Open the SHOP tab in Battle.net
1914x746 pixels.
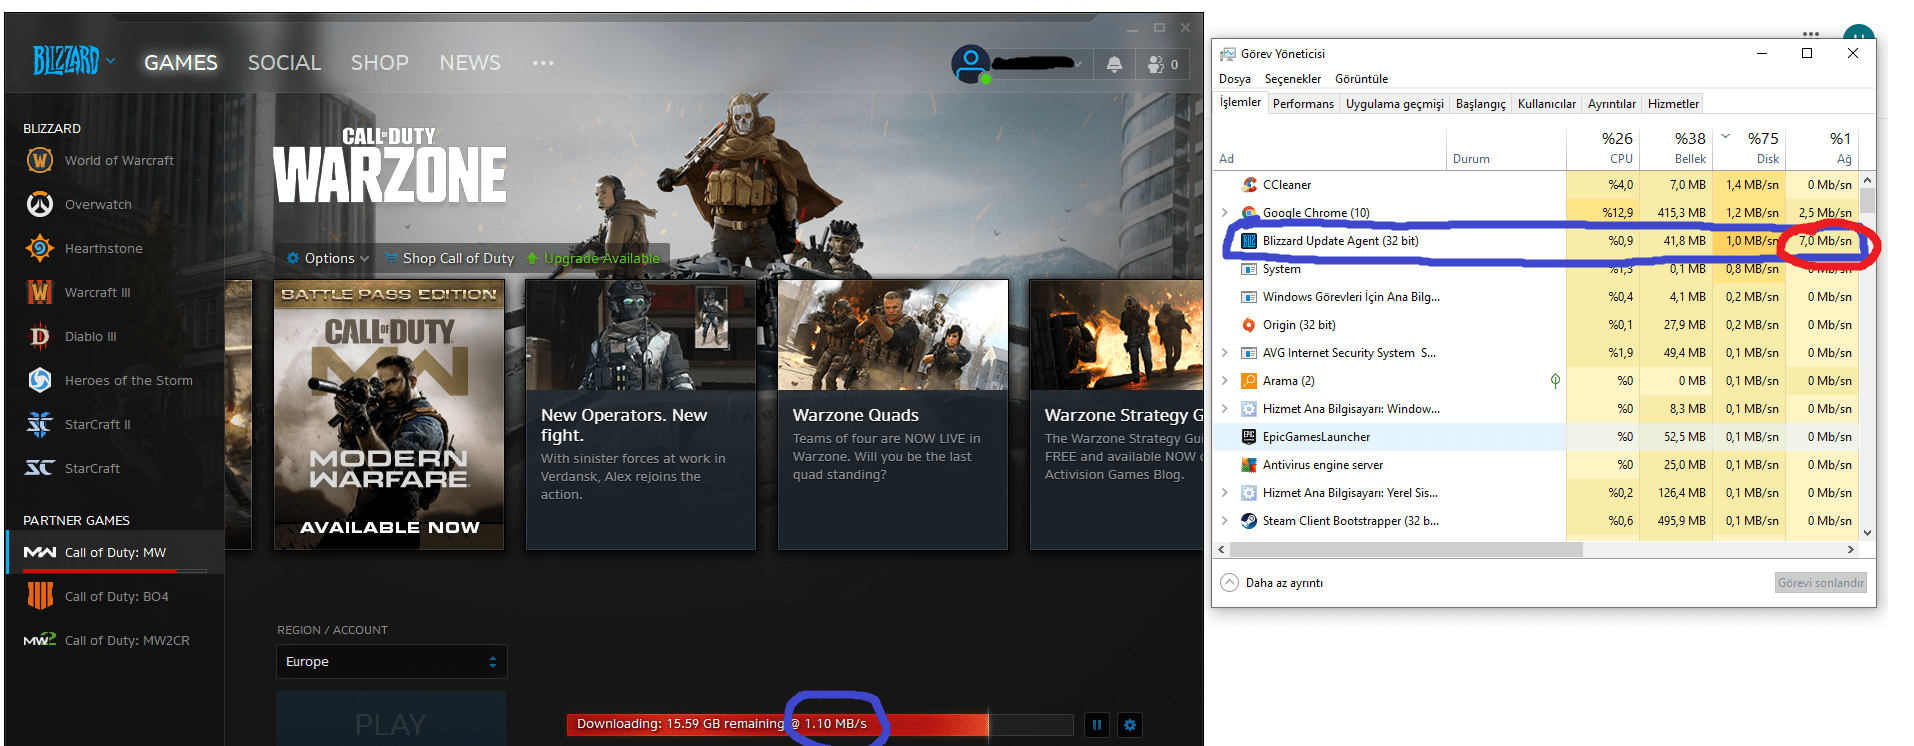click(x=379, y=63)
